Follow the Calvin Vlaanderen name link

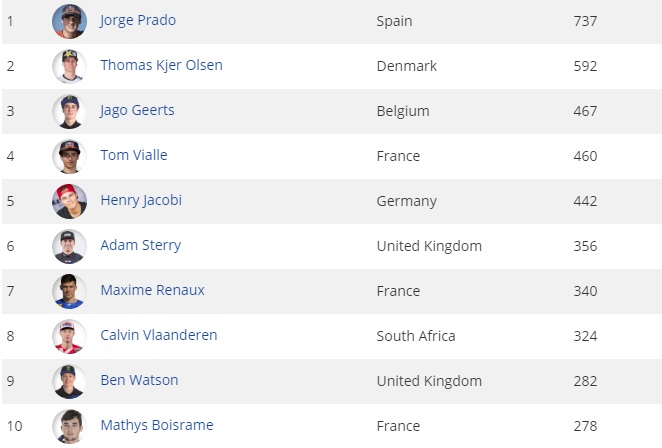[x=158, y=335]
